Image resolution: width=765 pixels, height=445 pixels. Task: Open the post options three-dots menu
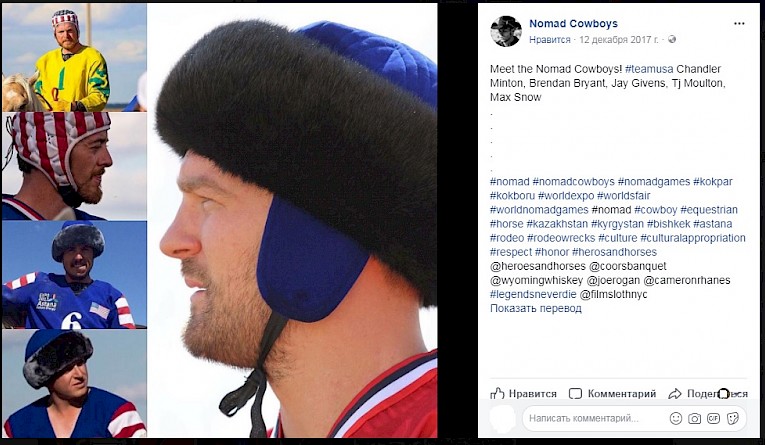739,23
